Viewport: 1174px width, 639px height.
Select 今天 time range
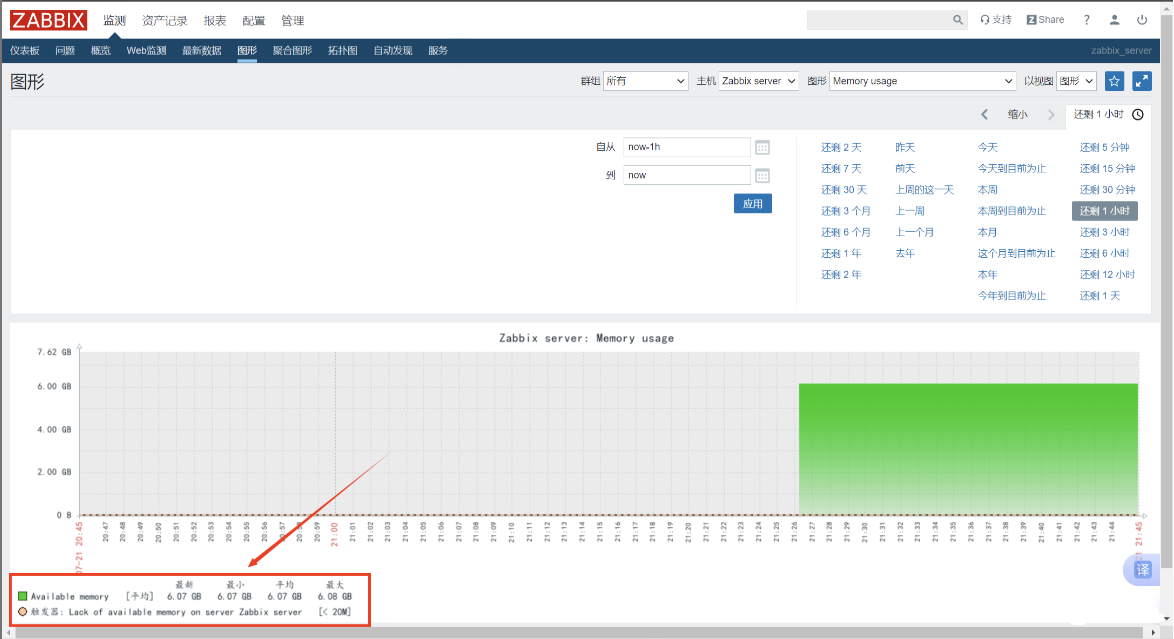coord(988,148)
